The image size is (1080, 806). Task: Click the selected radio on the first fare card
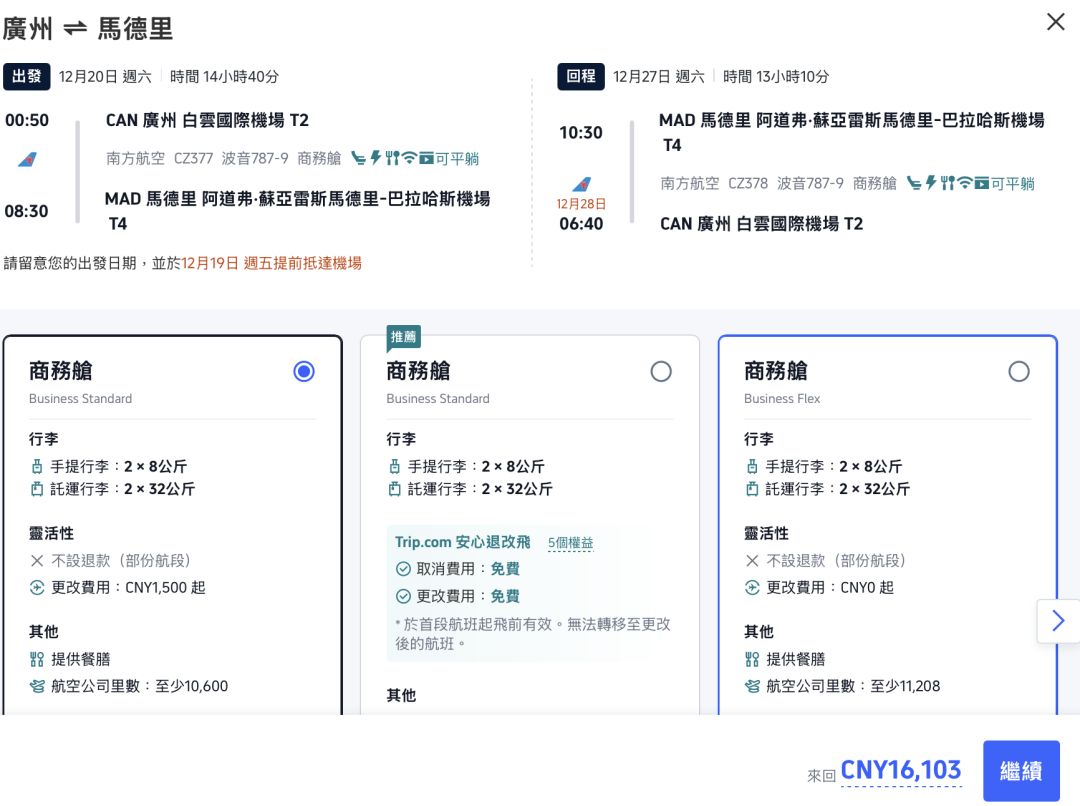pos(303,371)
